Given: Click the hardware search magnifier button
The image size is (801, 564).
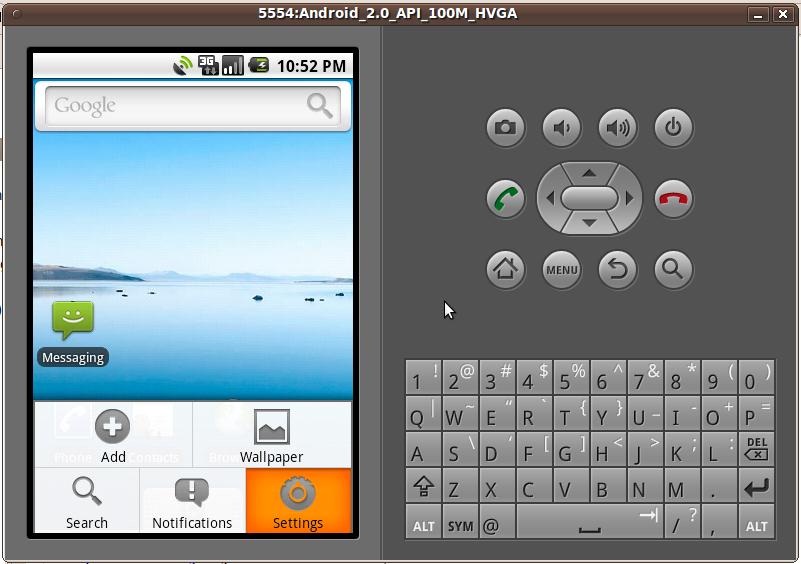Looking at the screenshot, I should [x=673, y=270].
